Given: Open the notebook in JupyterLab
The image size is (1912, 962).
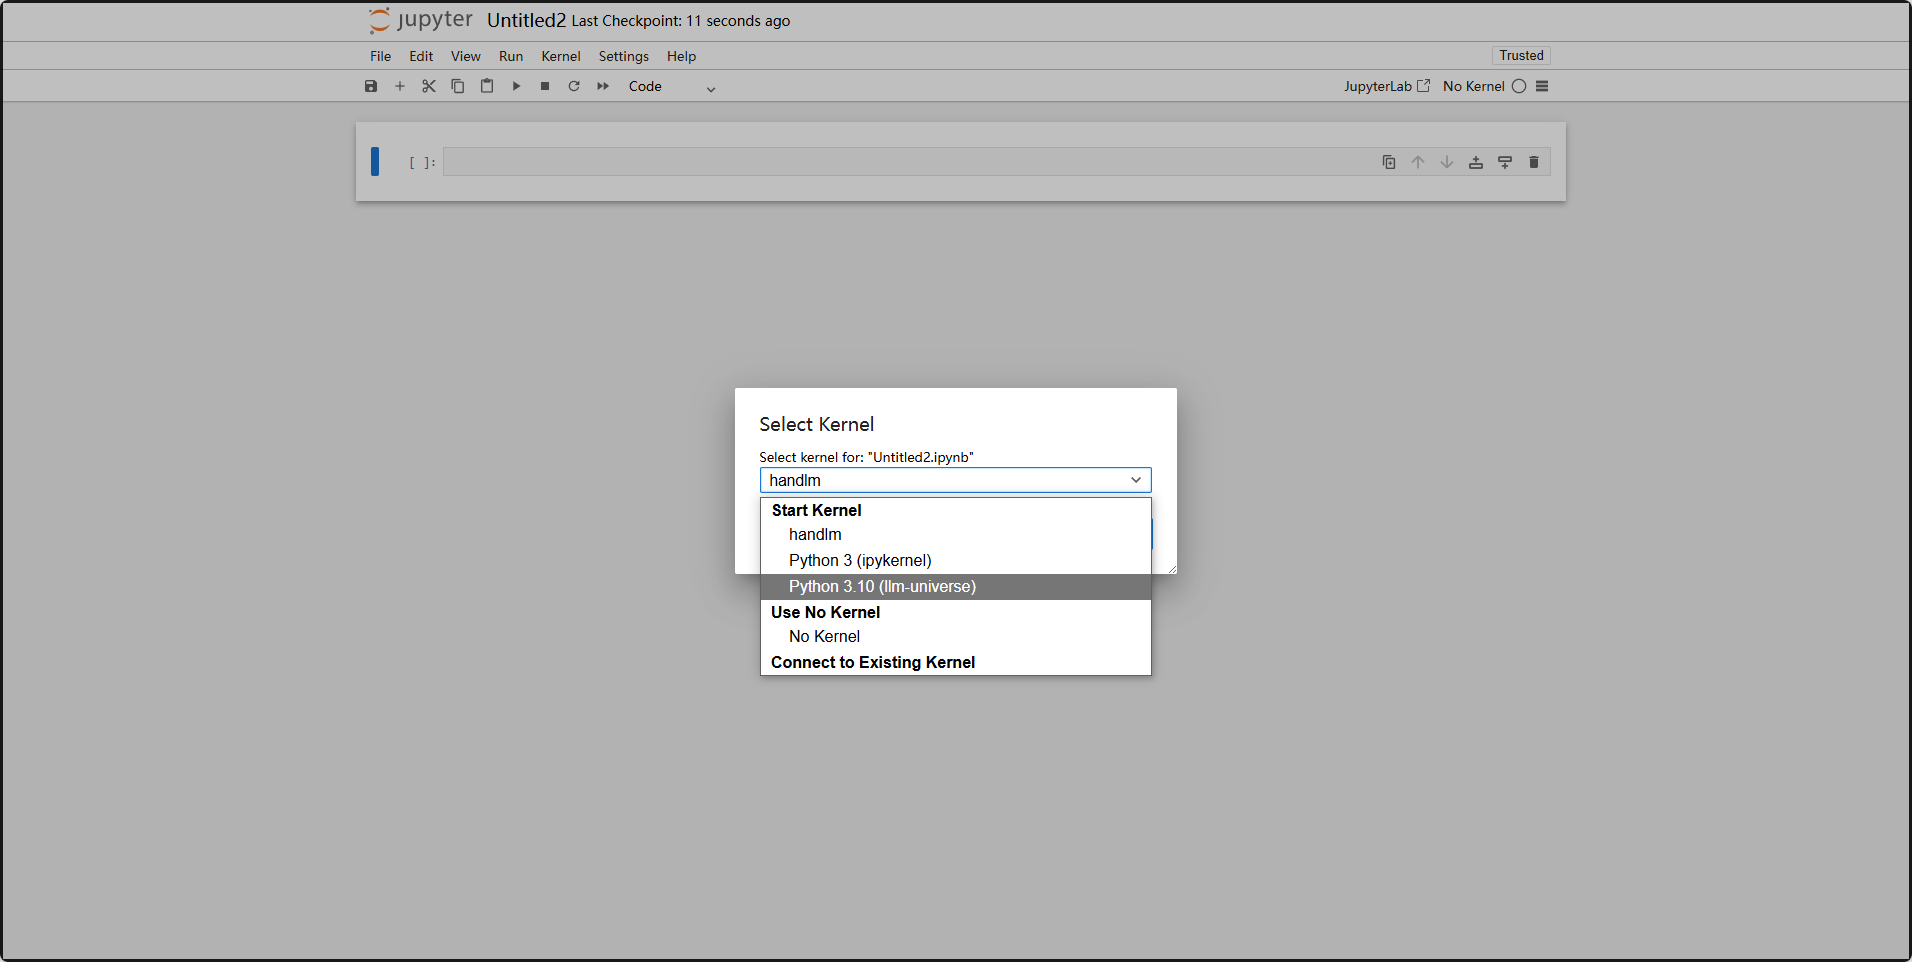Looking at the screenshot, I should 1386,86.
